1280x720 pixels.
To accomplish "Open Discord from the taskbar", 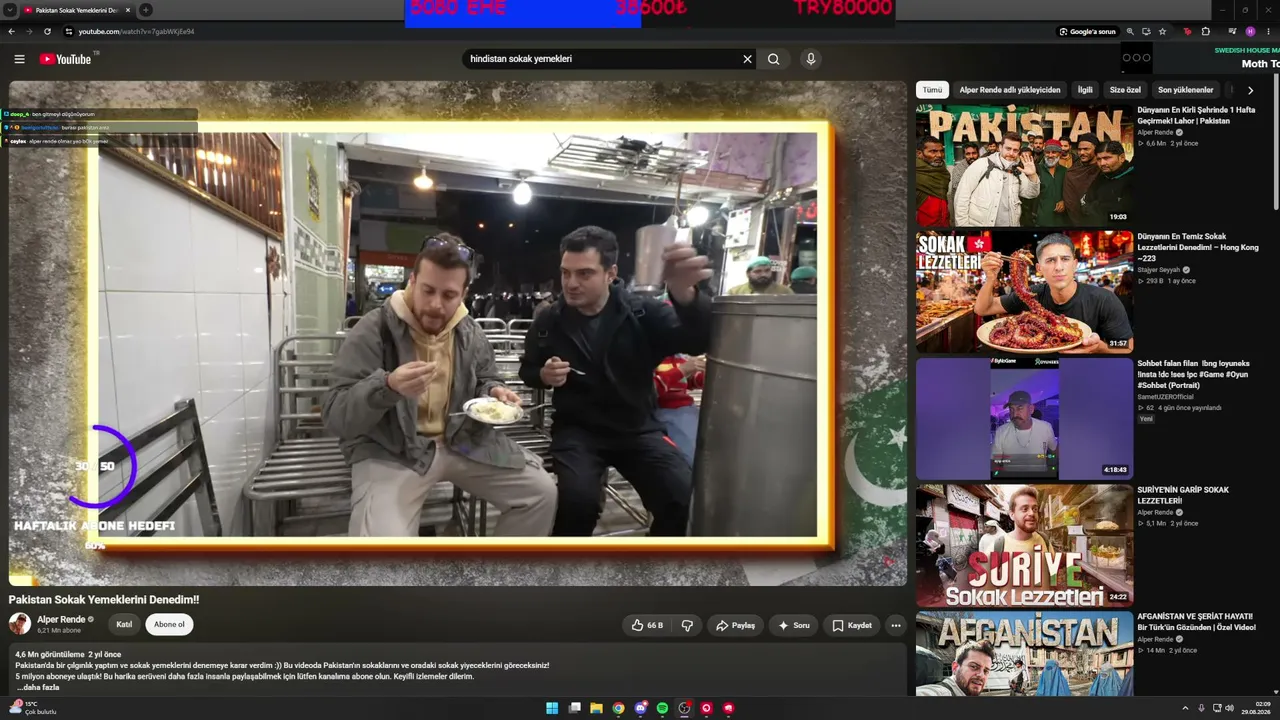I will pyautogui.click(x=640, y=708).
